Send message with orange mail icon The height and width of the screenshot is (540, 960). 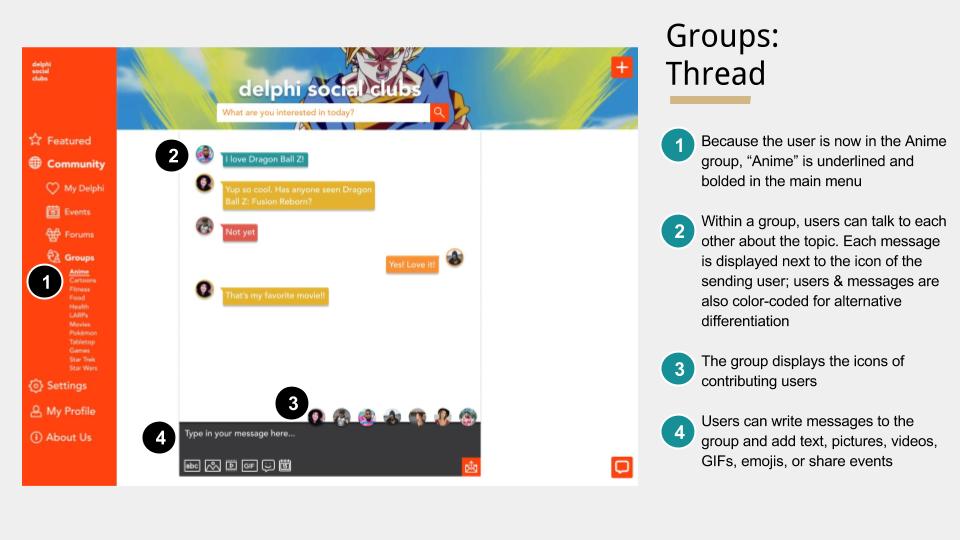pos(471,467)
